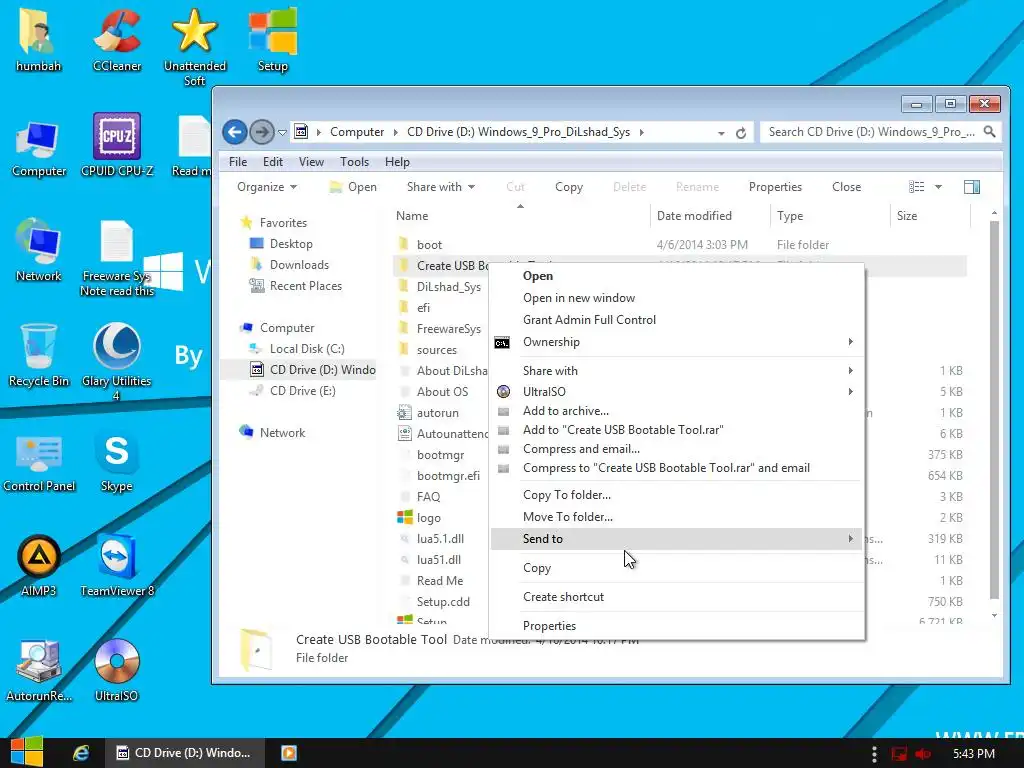This screenshot has height=768, width=1024.
Task: Select the Recycle Bin icon
Action: (x=39, y=356)
